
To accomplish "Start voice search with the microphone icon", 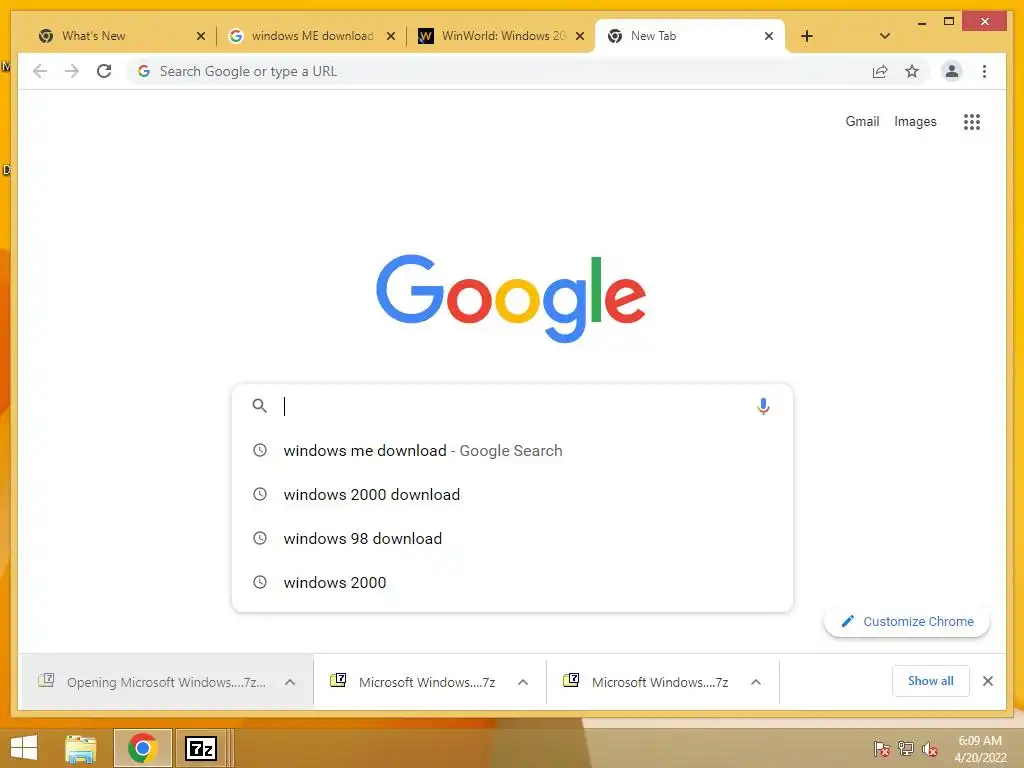I will tap(763, 406).
